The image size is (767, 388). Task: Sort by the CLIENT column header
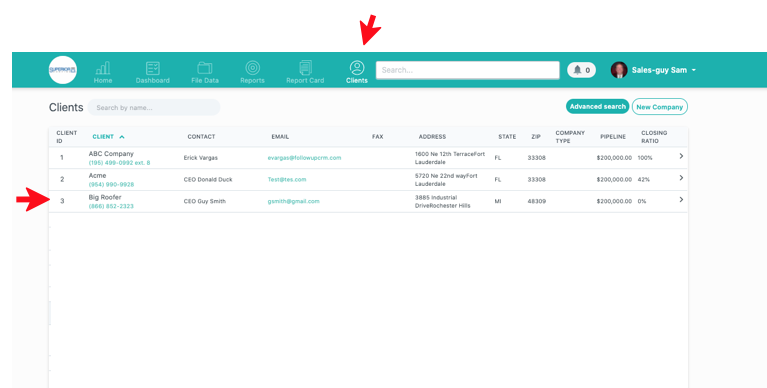108,137
